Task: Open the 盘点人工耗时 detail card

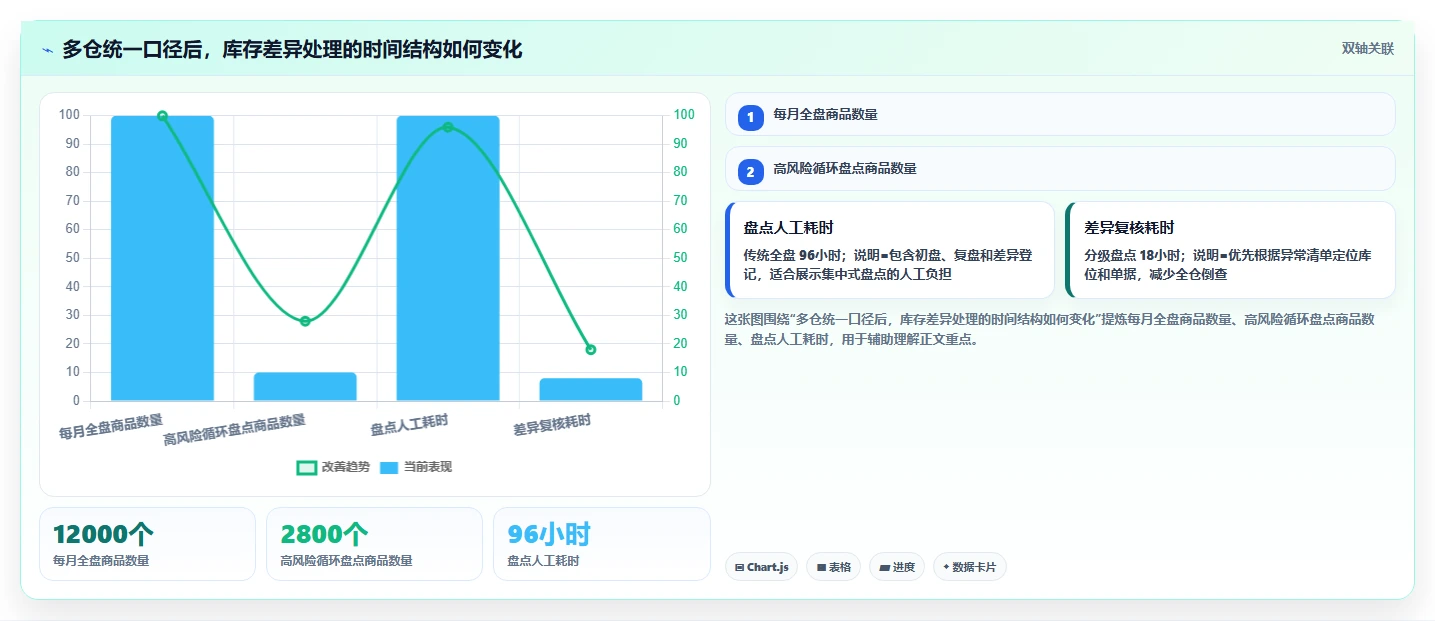Action: [890, 250]
